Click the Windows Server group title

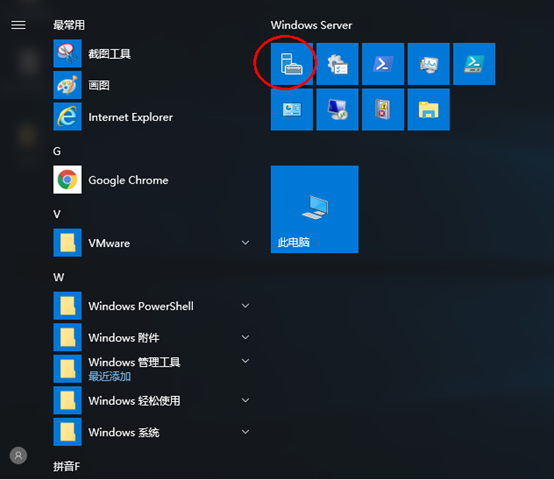pos(312,25)
